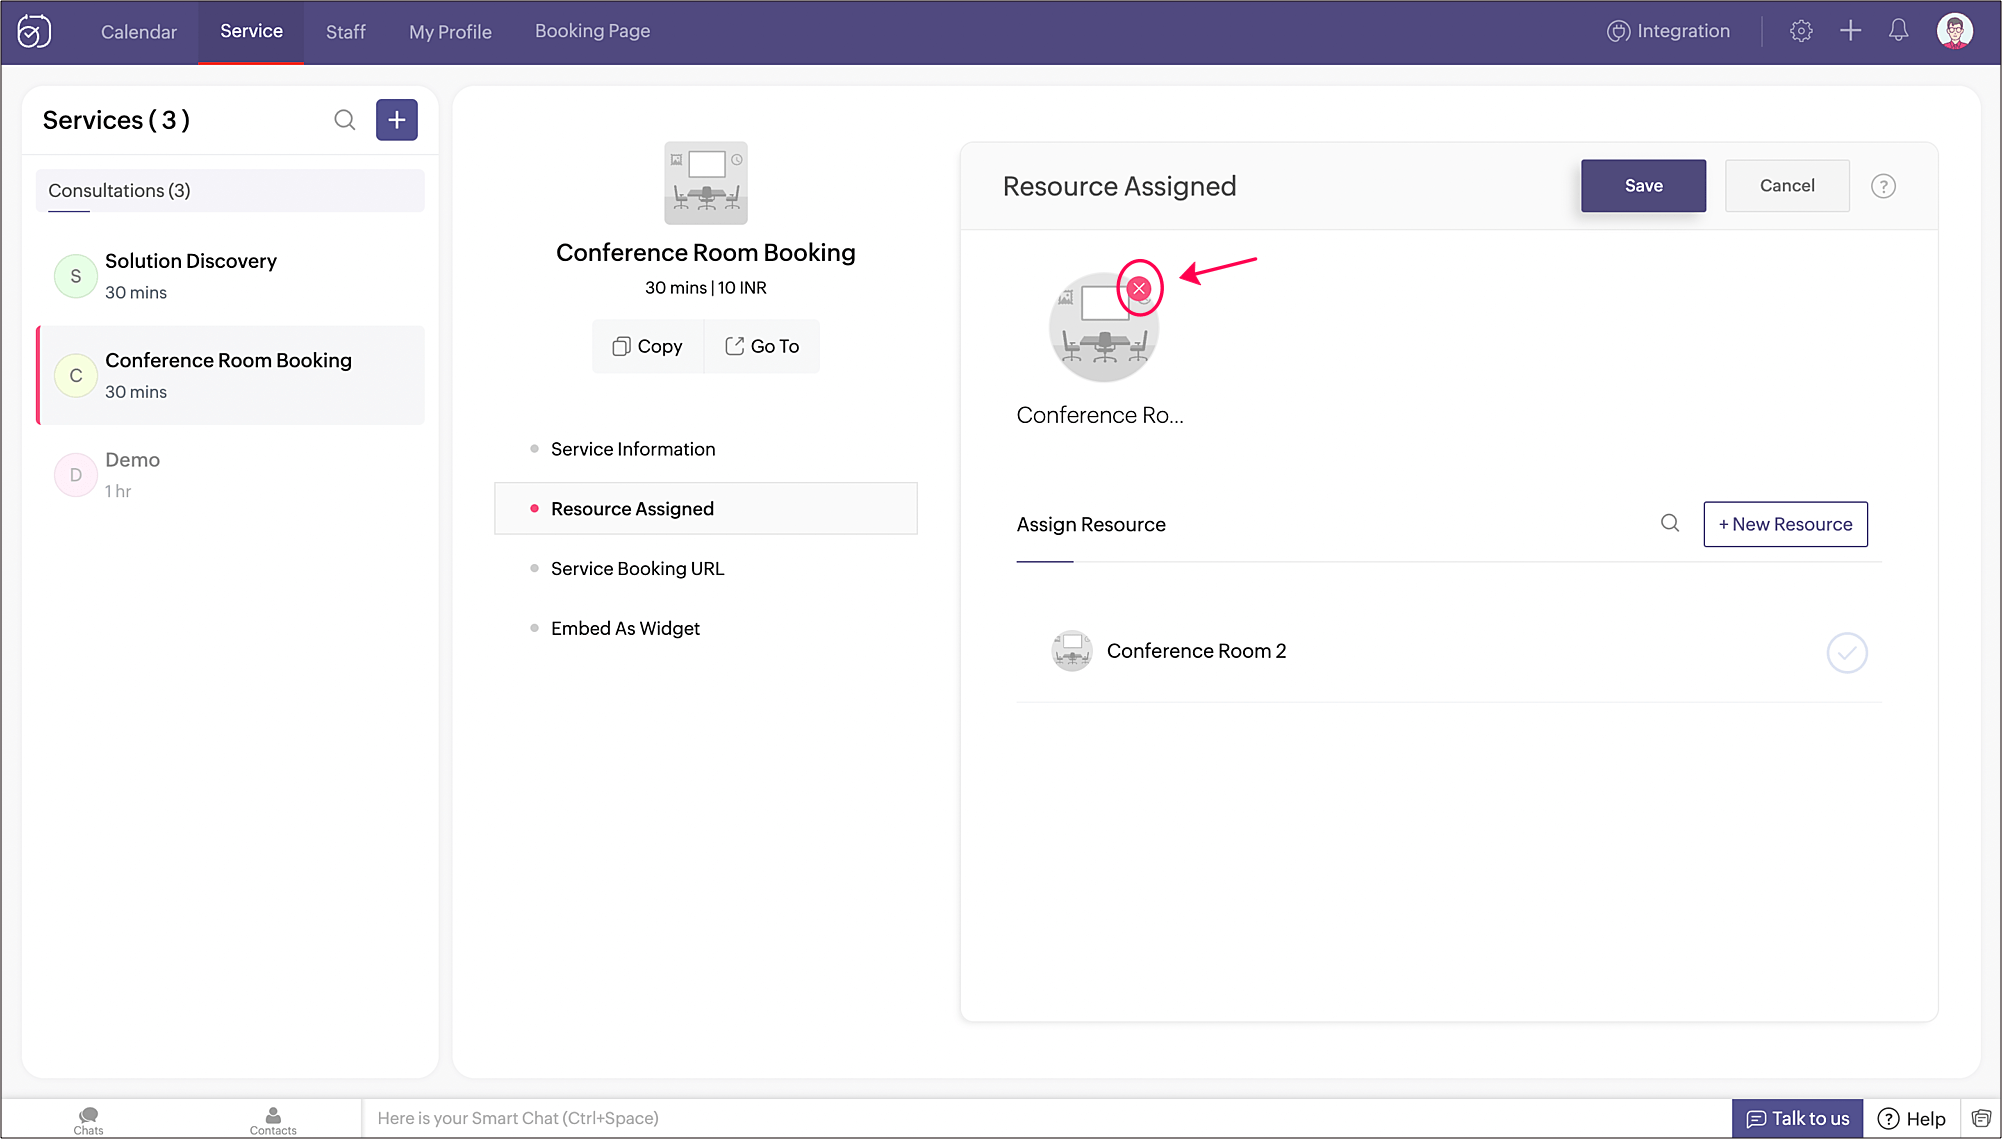Select the Assign Resource tab
The height and width of the screenshot is (1139, 2002).
pos(1091,525)
